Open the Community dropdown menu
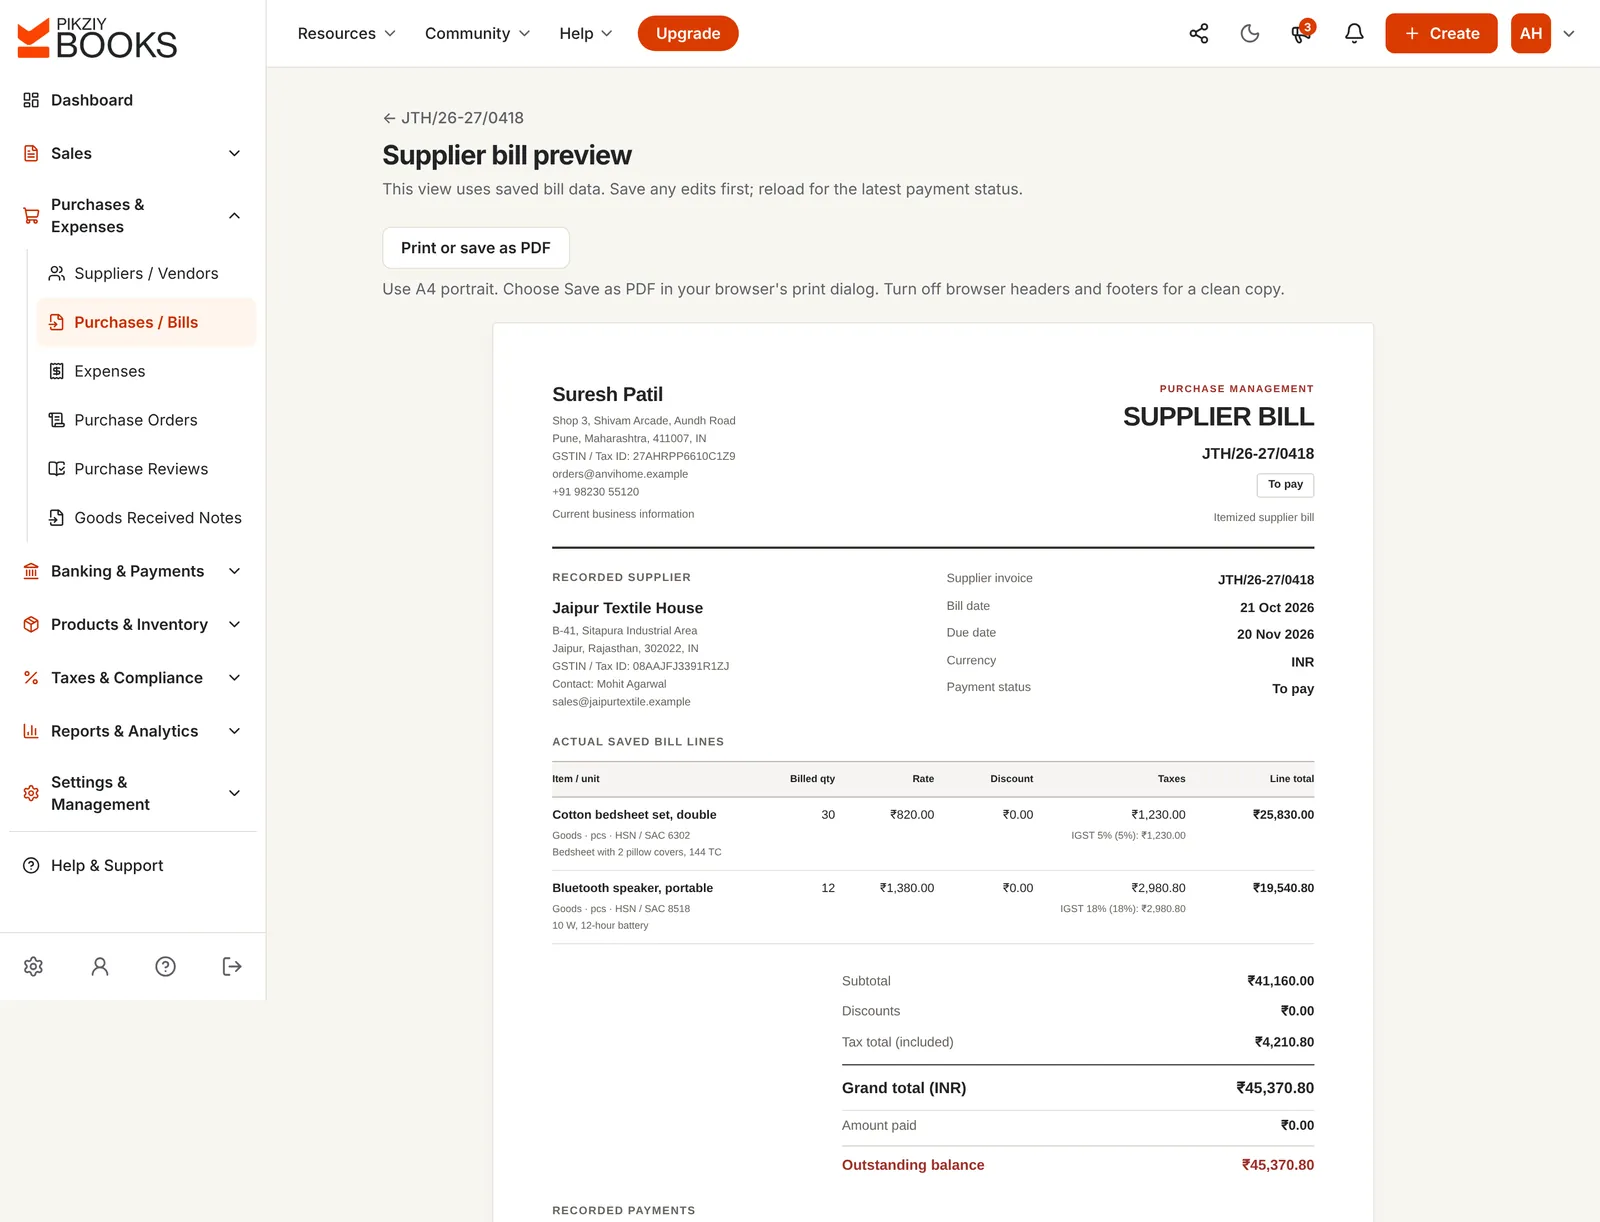 [x=477, y=34]
